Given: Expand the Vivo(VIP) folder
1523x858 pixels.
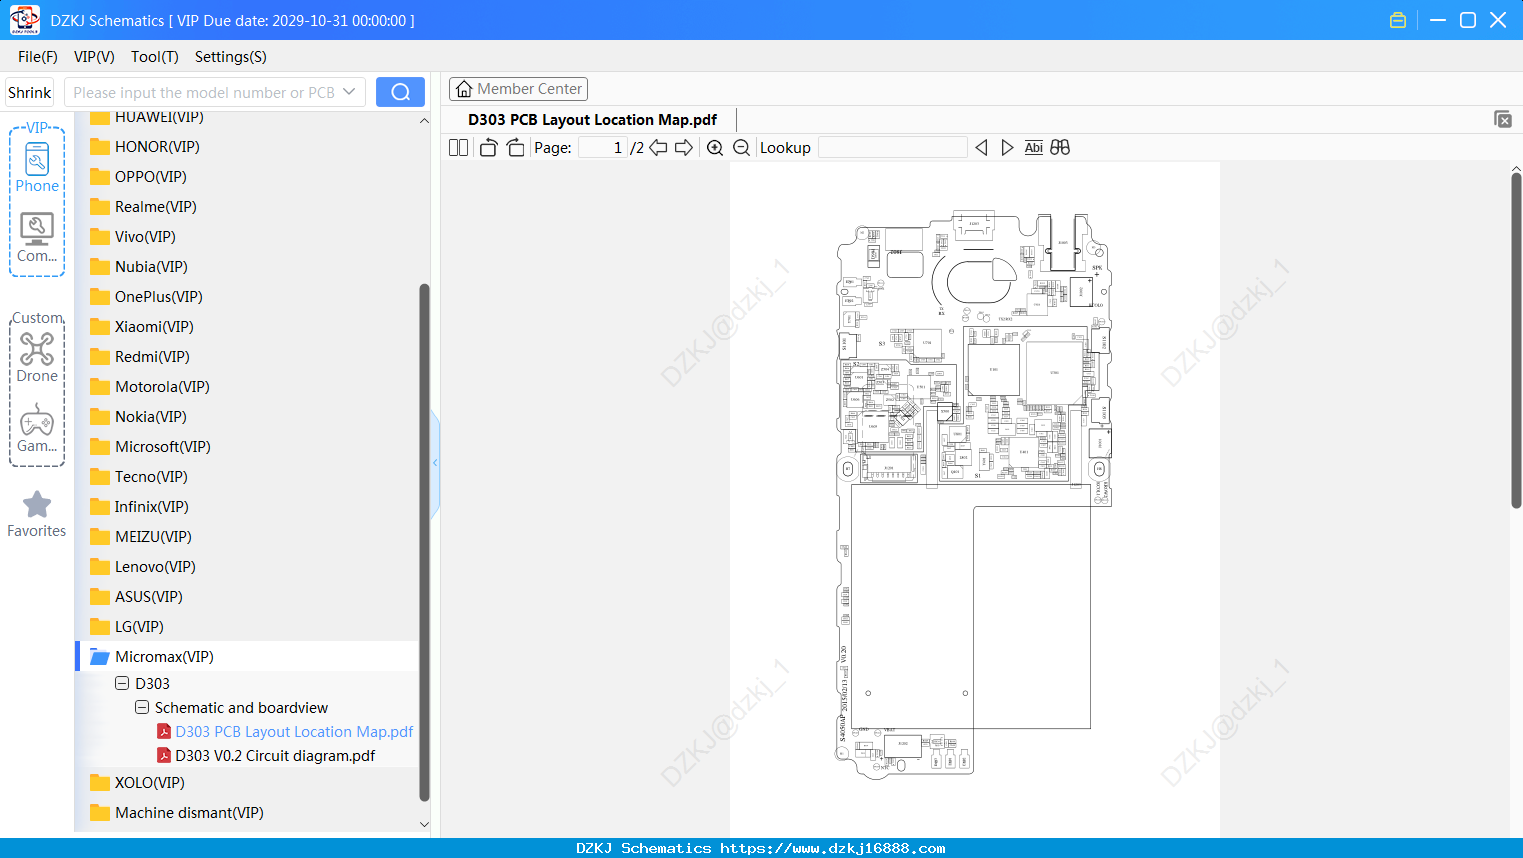Looking at the screenshot, I should pyautogui.click(x=133, y=237).
